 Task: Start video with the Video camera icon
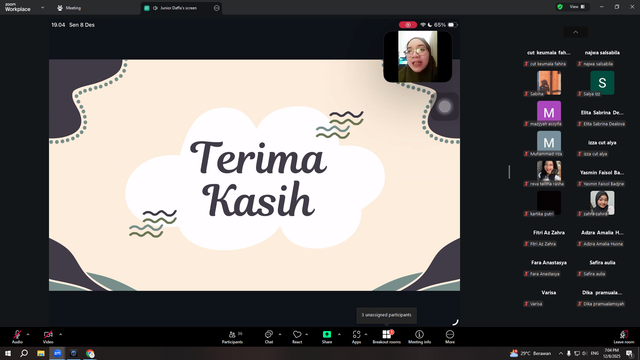pos(48,335)
